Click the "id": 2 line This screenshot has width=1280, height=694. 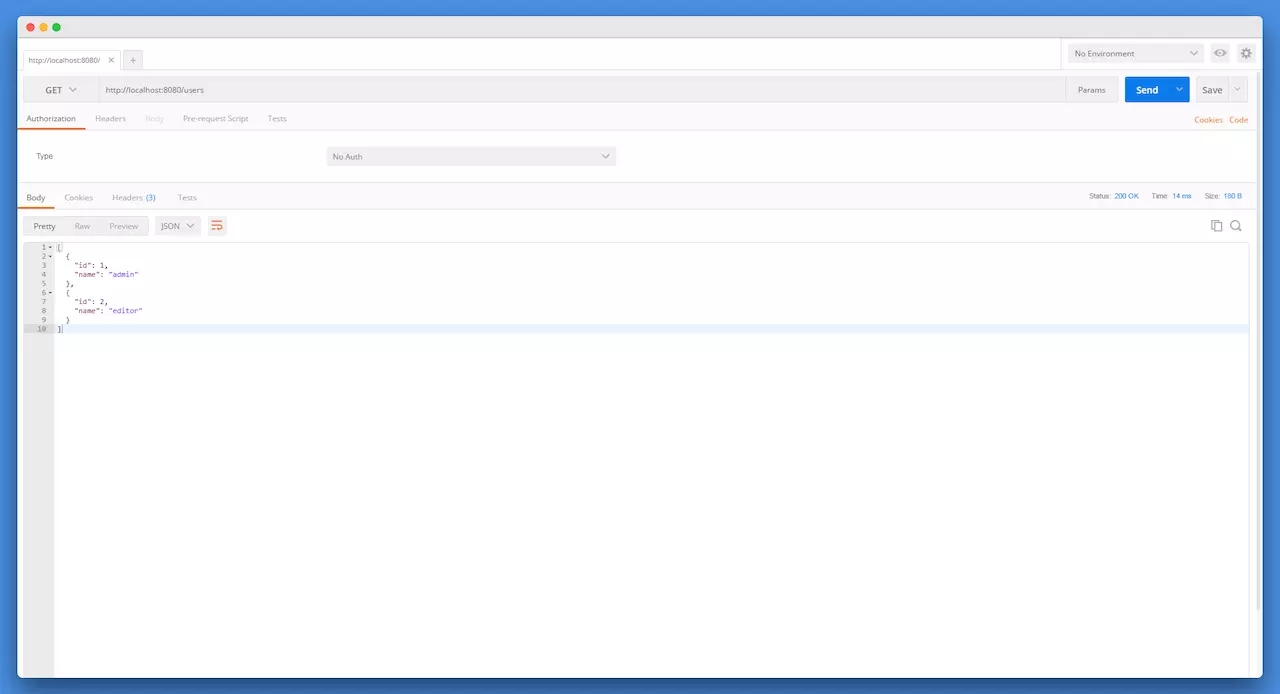tap(91, 301)
